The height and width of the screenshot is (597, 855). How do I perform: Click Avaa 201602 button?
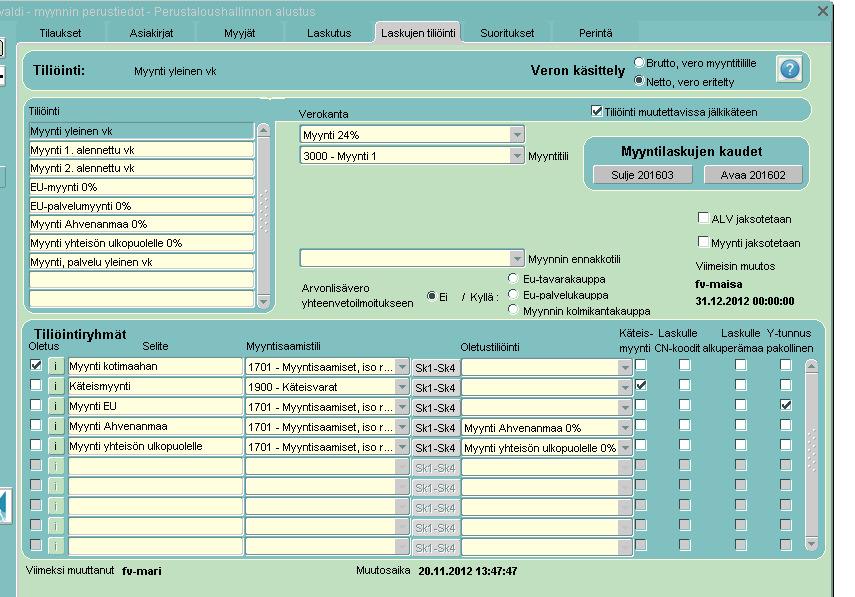[x=753, y=175]
